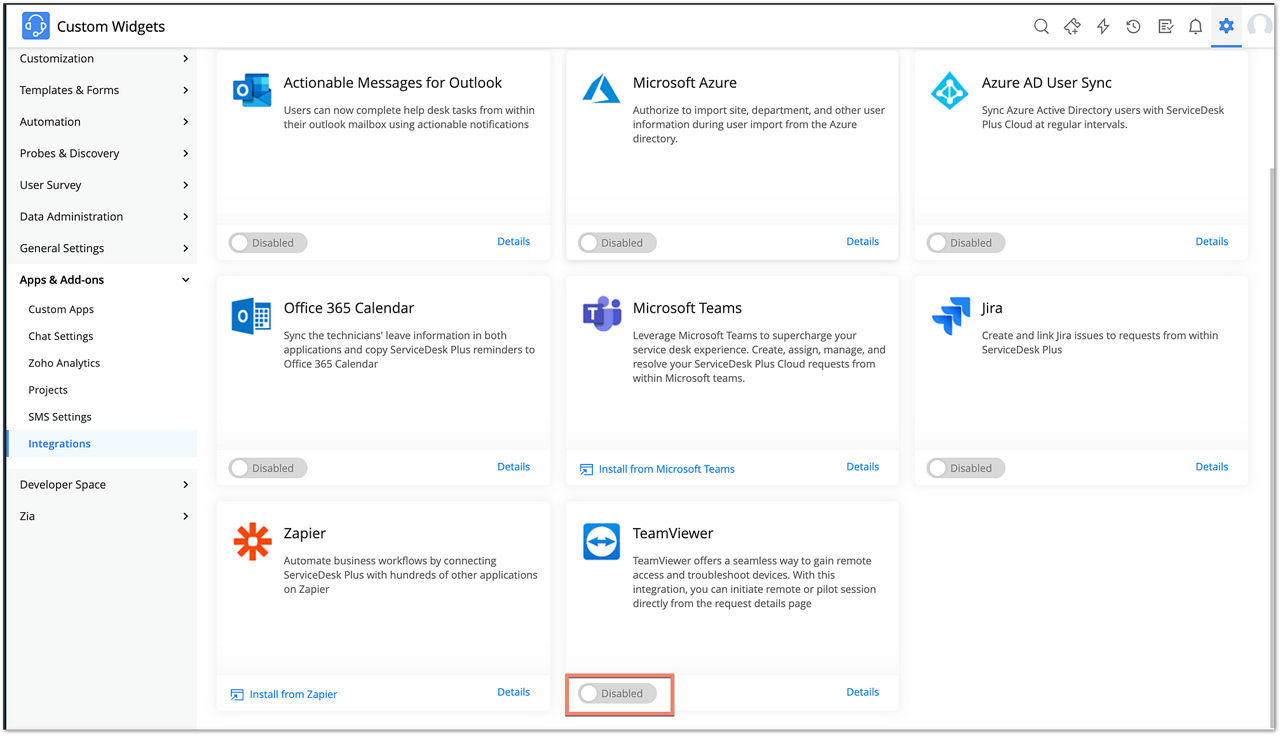Open the notifications bell
The height and width of the screenshot is (736, 1280).
pyautogui.click(x=1195, y=26)
